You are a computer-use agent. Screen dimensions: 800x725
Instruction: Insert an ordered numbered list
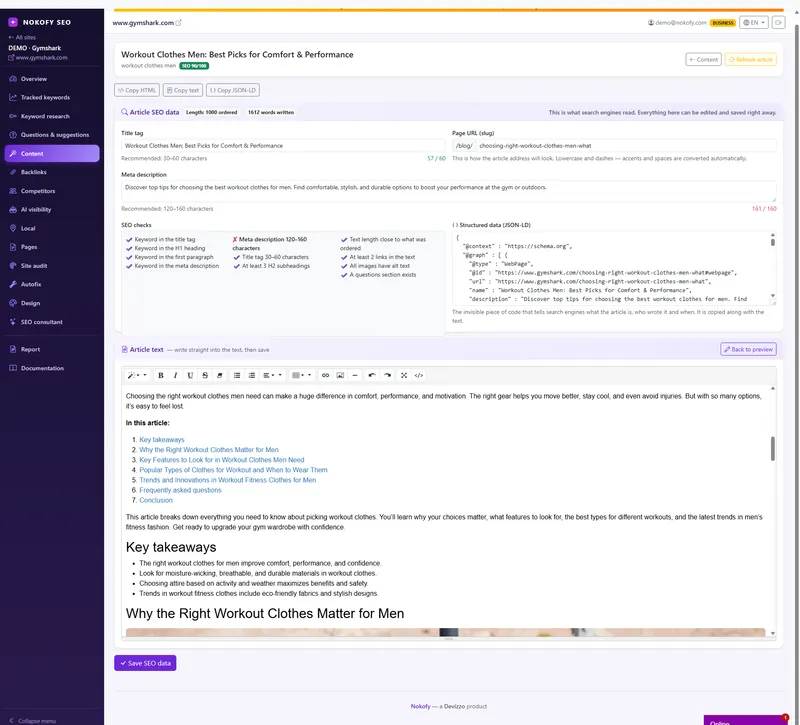pyautogui.click(x=252, y=376)
